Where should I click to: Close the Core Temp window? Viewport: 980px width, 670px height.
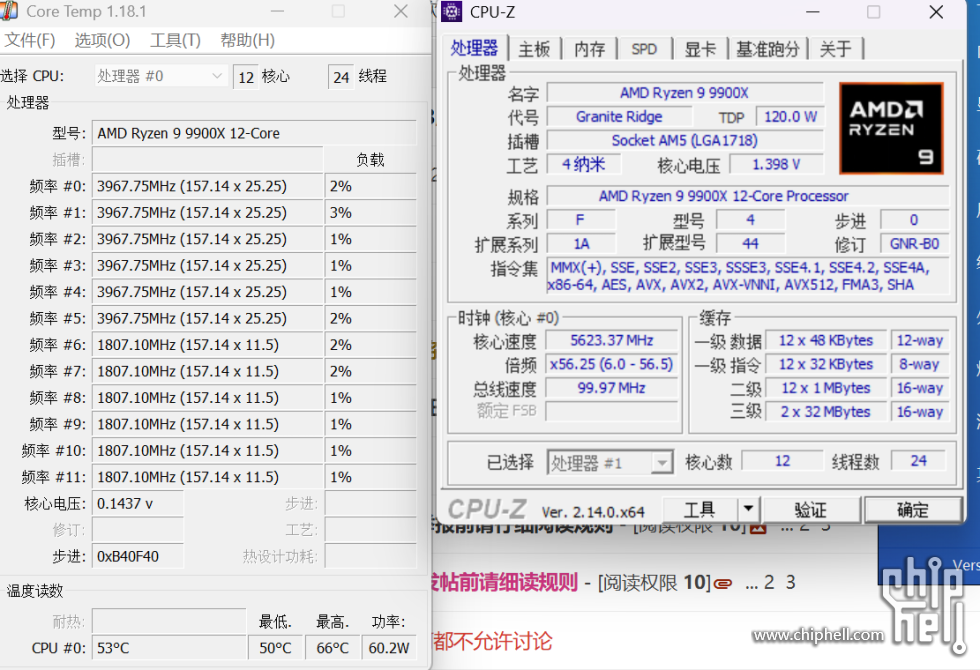click(401, 11)
